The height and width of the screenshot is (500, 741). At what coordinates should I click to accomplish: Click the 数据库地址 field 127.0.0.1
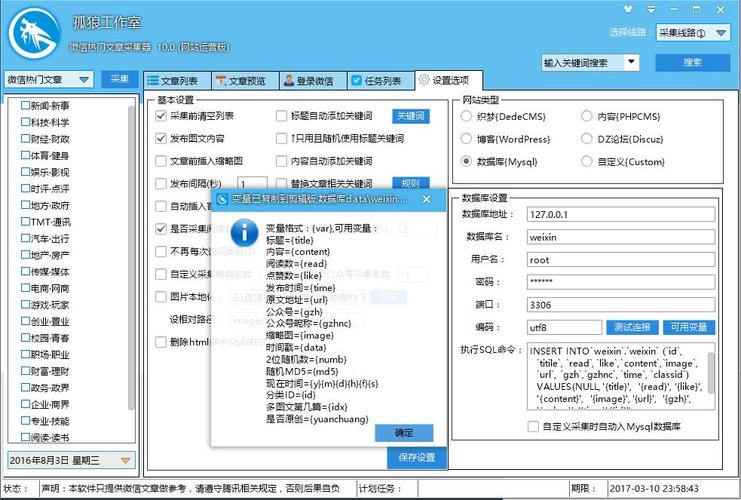click(621, 215)
